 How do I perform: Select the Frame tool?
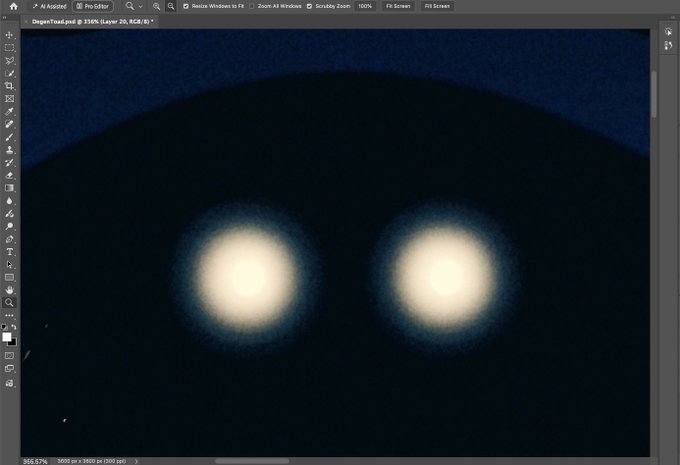click(9, 99)
